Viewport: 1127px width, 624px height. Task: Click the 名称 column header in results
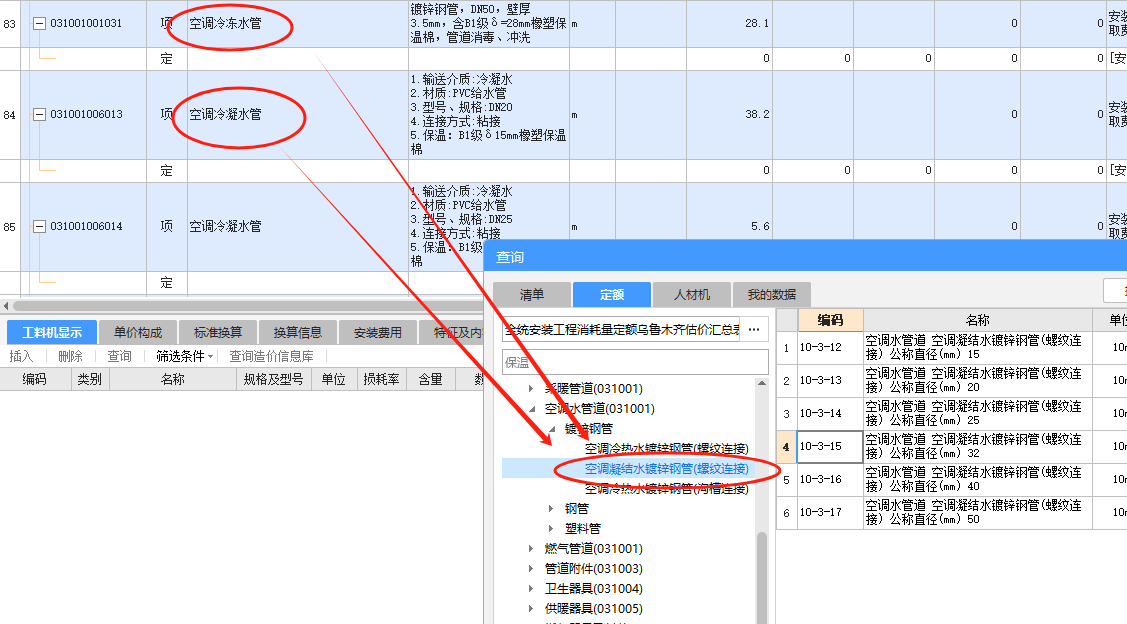click(x=978, y=320)
